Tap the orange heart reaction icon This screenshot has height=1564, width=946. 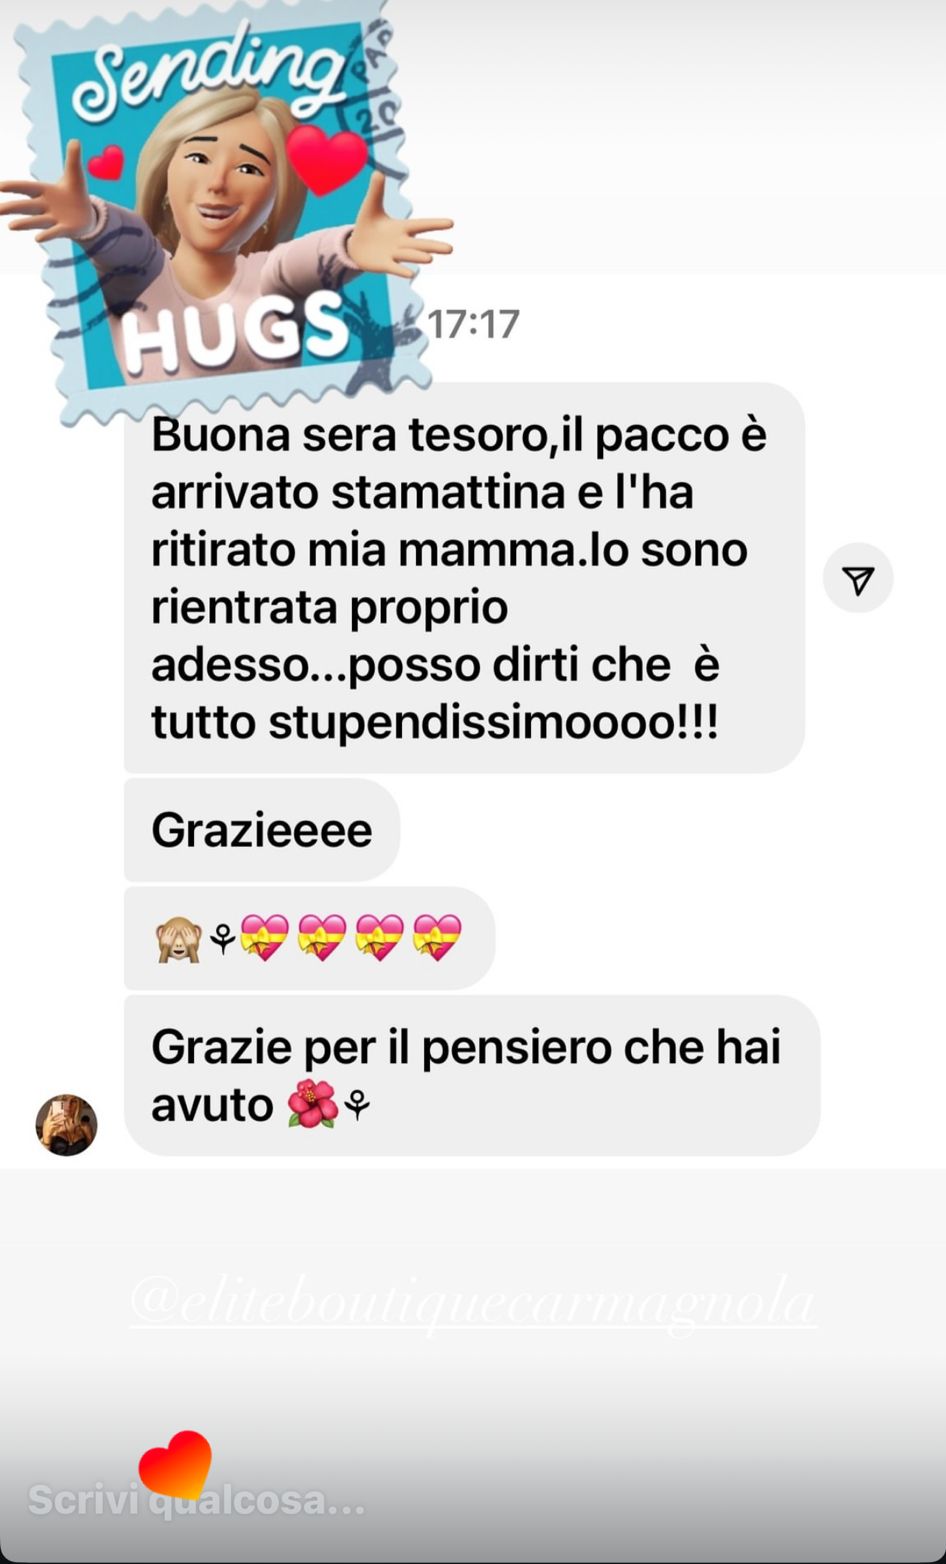click(175, 1465)
